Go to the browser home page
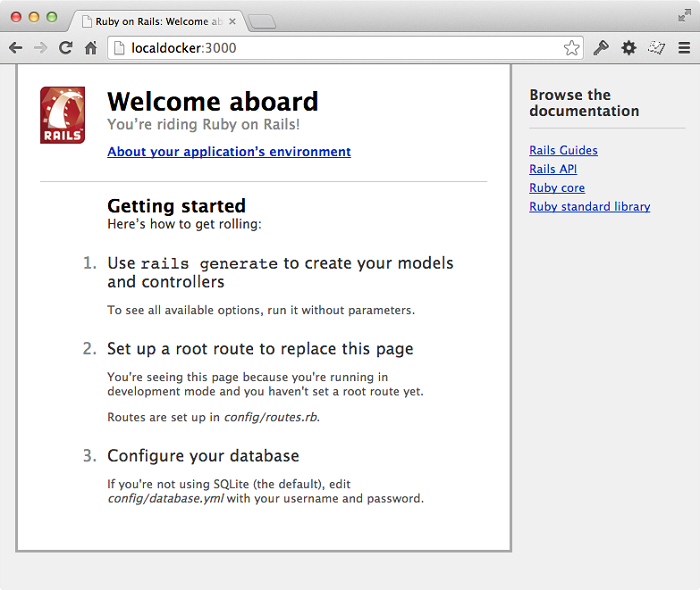The height and width of the screenshot is (590, 700). point(90,47)
